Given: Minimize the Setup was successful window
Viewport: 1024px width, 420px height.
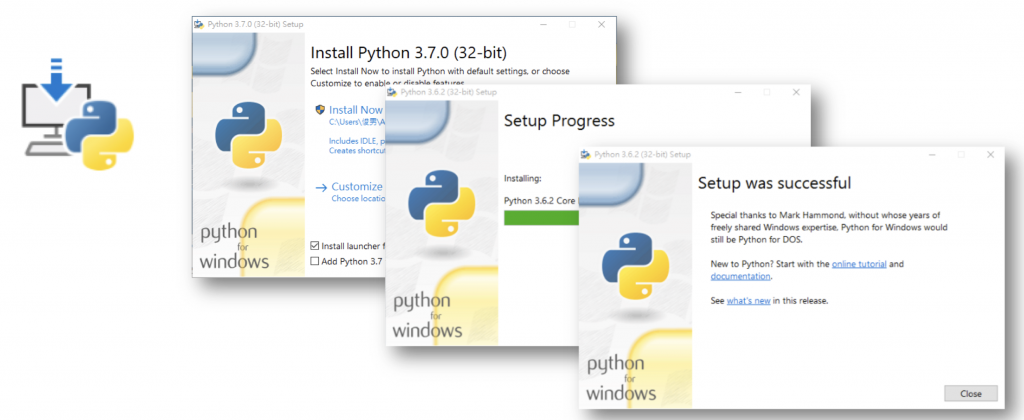Looking at the screenshot, I should 932,154.
